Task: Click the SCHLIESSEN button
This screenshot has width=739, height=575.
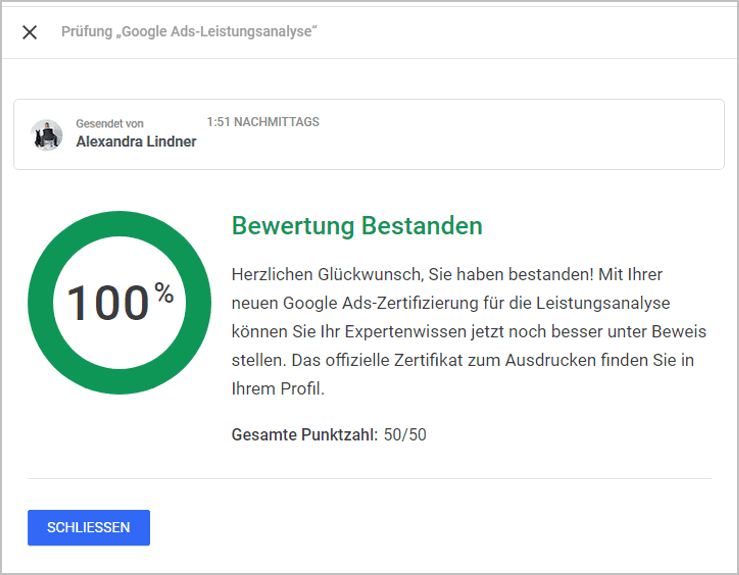Action: tap(89, 527)
